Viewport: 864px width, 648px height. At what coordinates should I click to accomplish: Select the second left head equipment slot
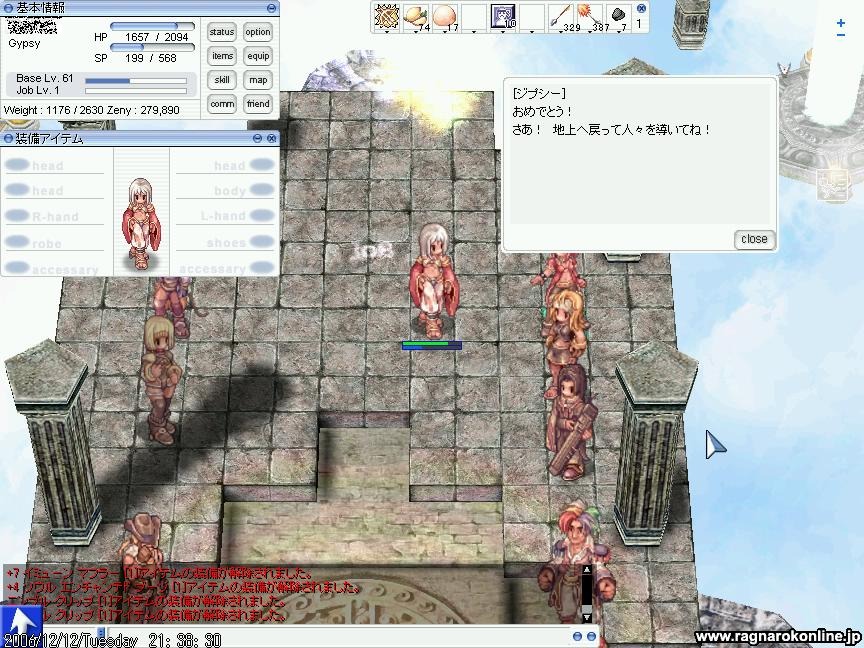[x=55, y=190]
